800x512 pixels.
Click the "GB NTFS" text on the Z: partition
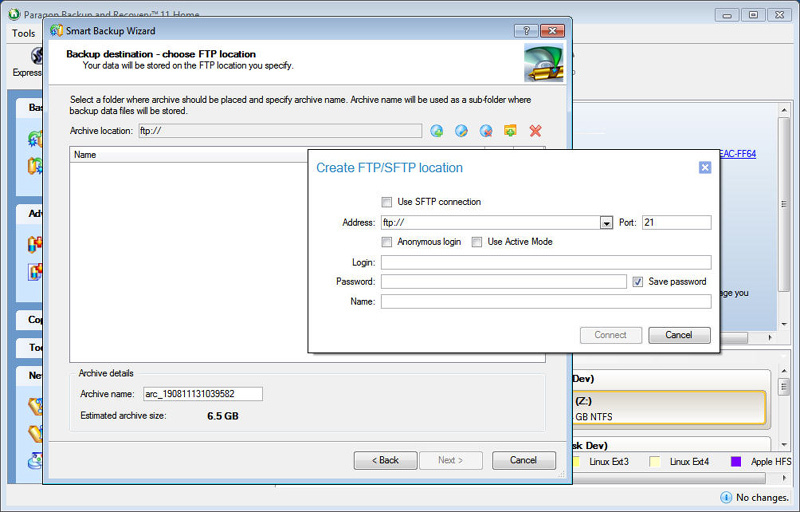pos(594,417)
